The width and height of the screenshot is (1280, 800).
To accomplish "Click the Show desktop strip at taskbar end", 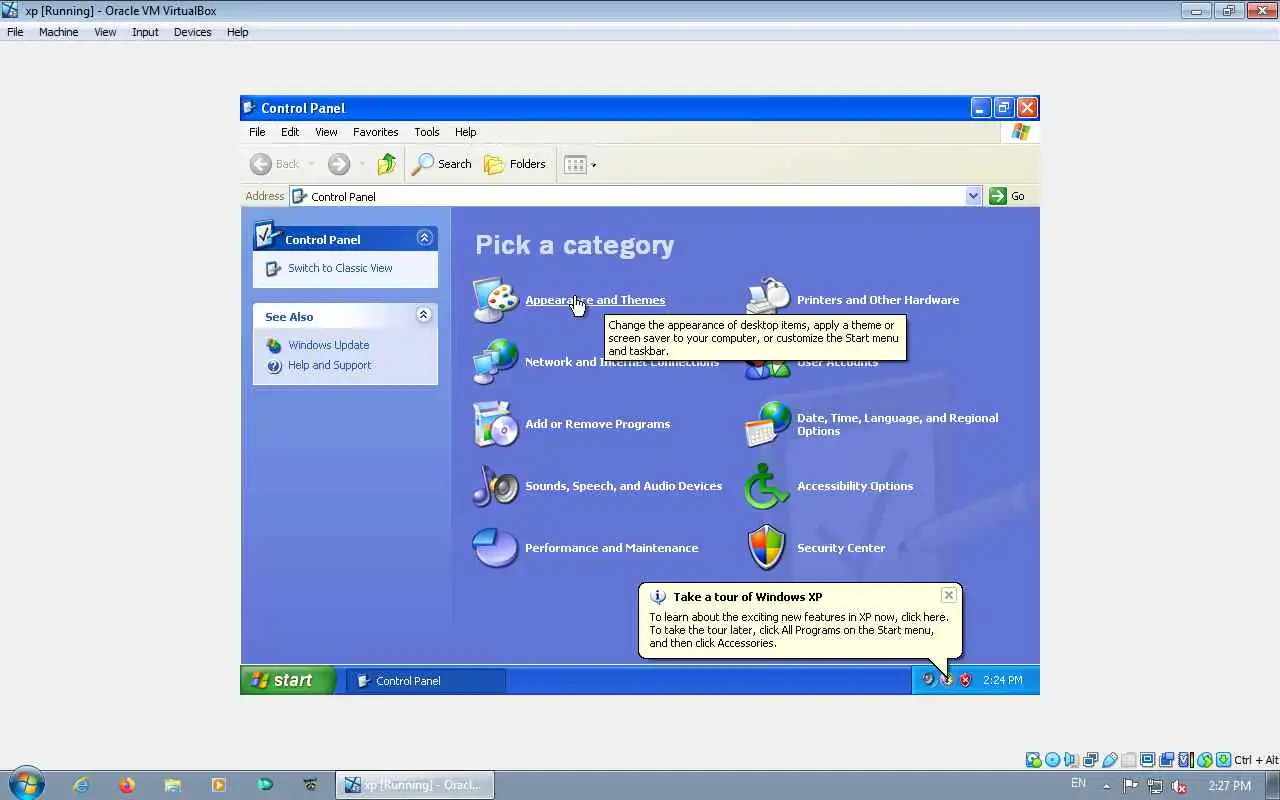I will pos(1273,785).
